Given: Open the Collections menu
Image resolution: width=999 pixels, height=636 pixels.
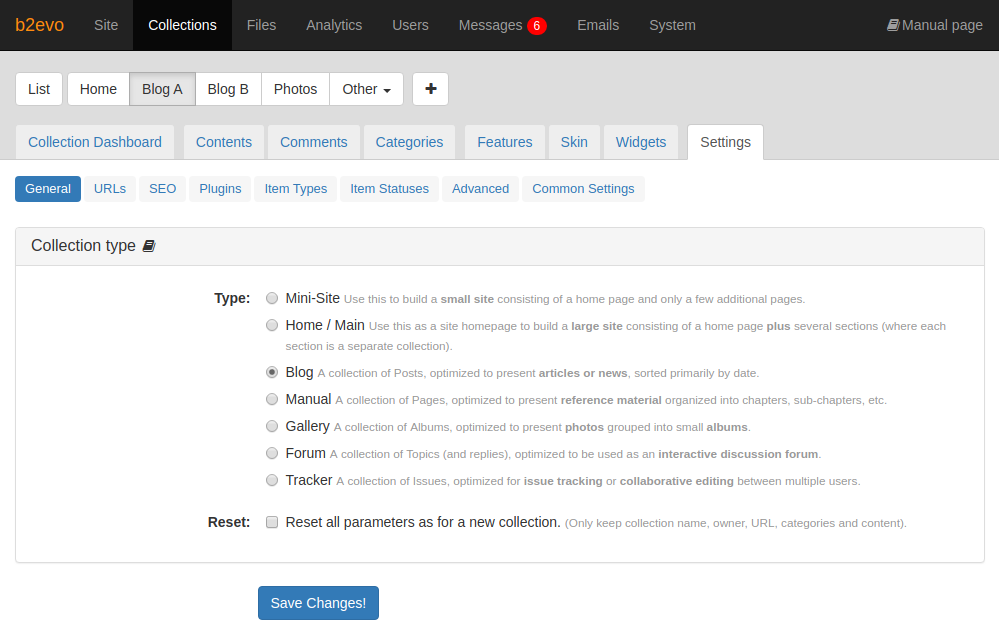Looking at the screenshot, I should [182, 25].
